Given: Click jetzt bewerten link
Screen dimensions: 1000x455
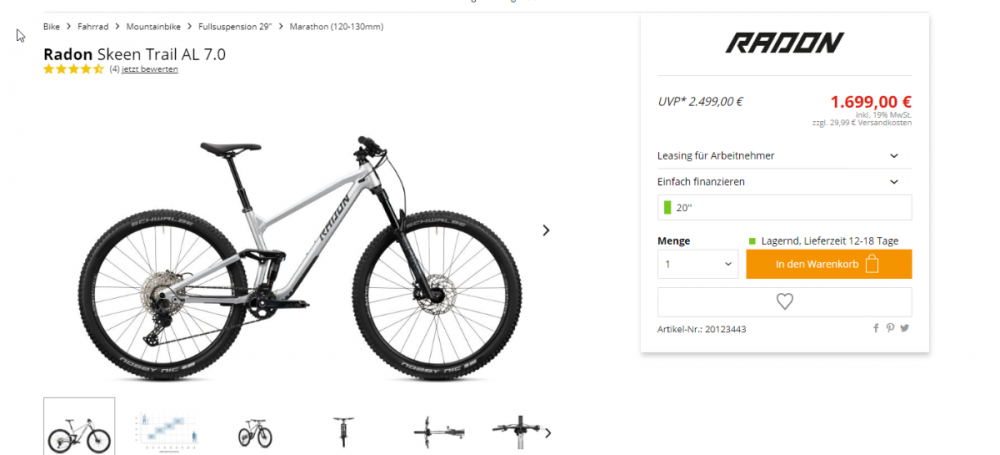Looking at the screenshot, I should tap(150, 70).
